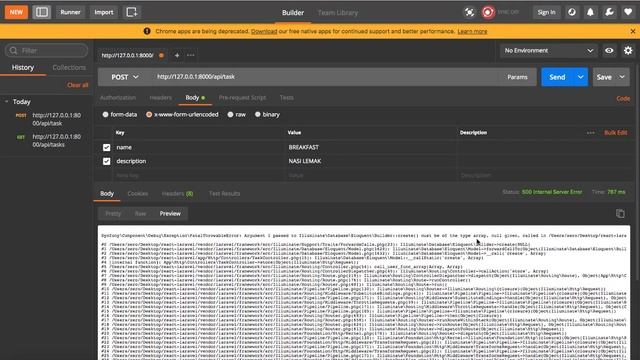Click the empty New key field
The width and height of the screenshot is (640, 360).
[x=198, y=176]
